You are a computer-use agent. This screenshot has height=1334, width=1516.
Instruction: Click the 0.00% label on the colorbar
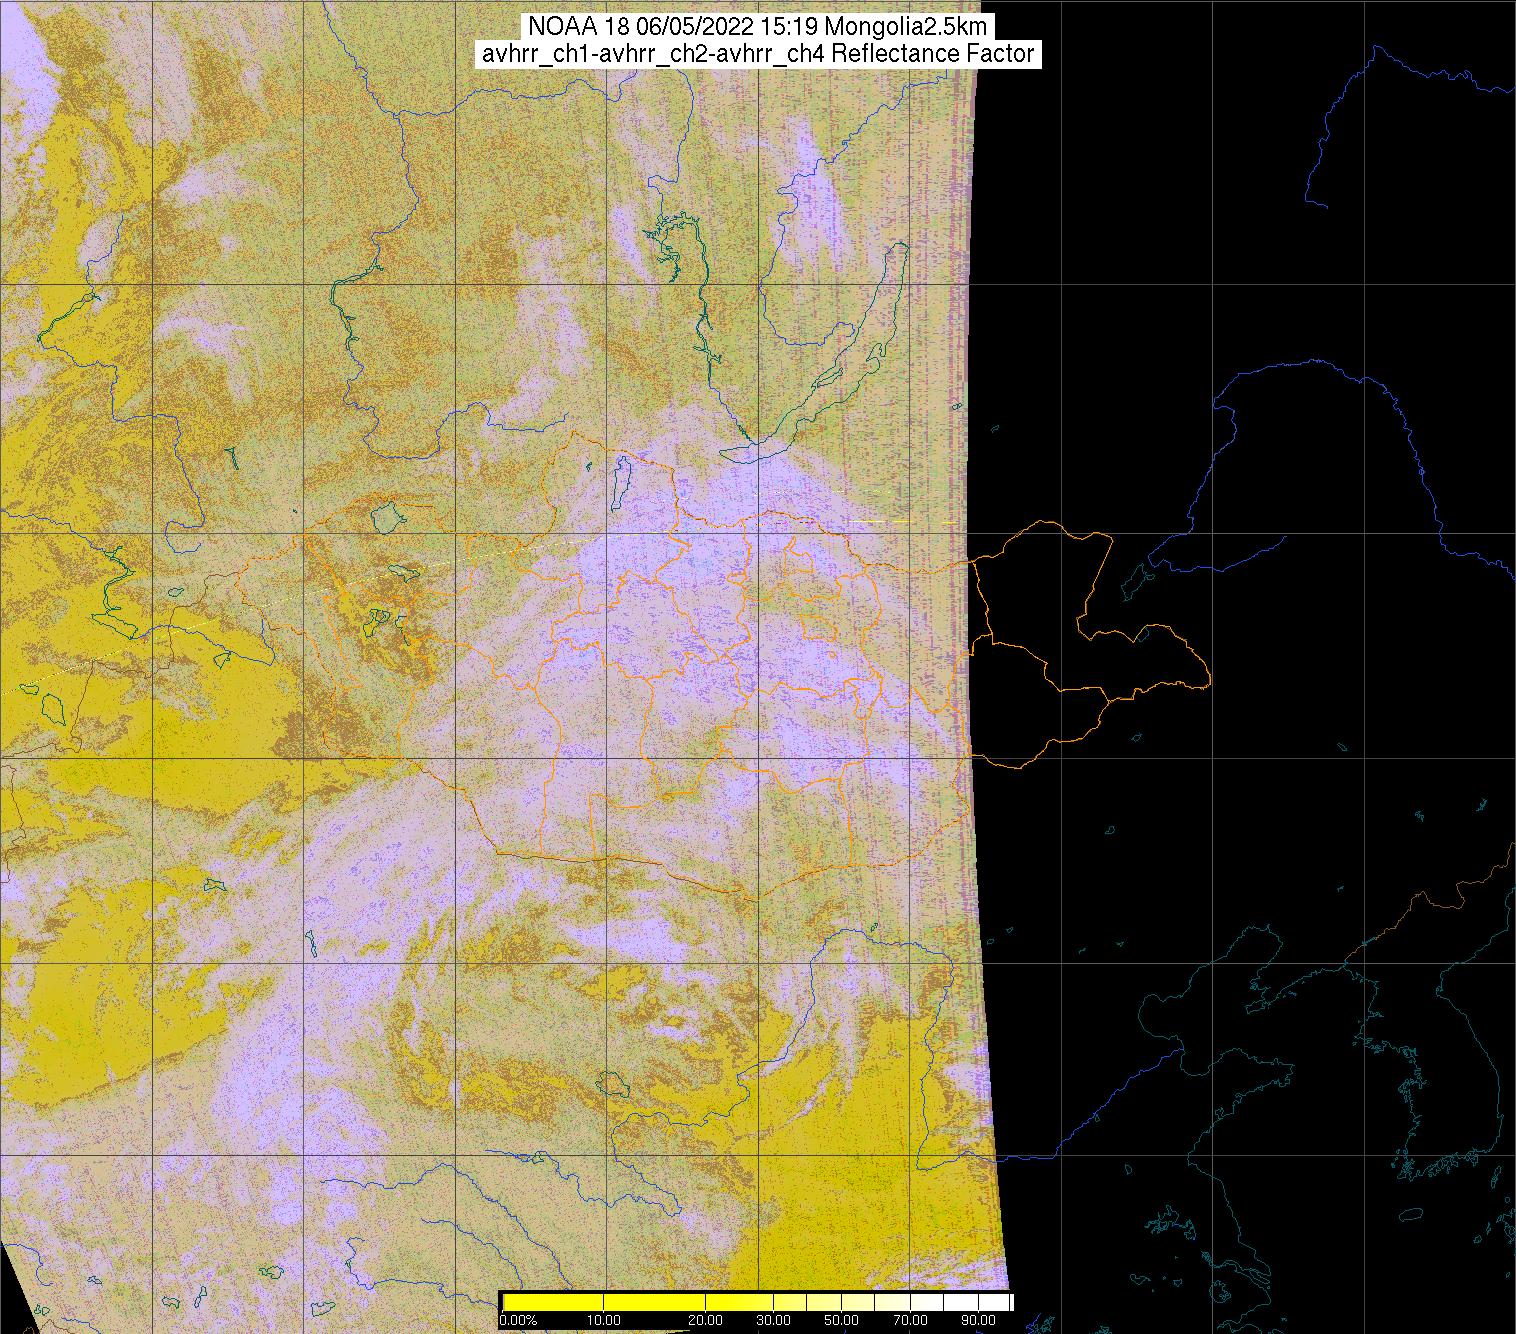click(517, 1321)
